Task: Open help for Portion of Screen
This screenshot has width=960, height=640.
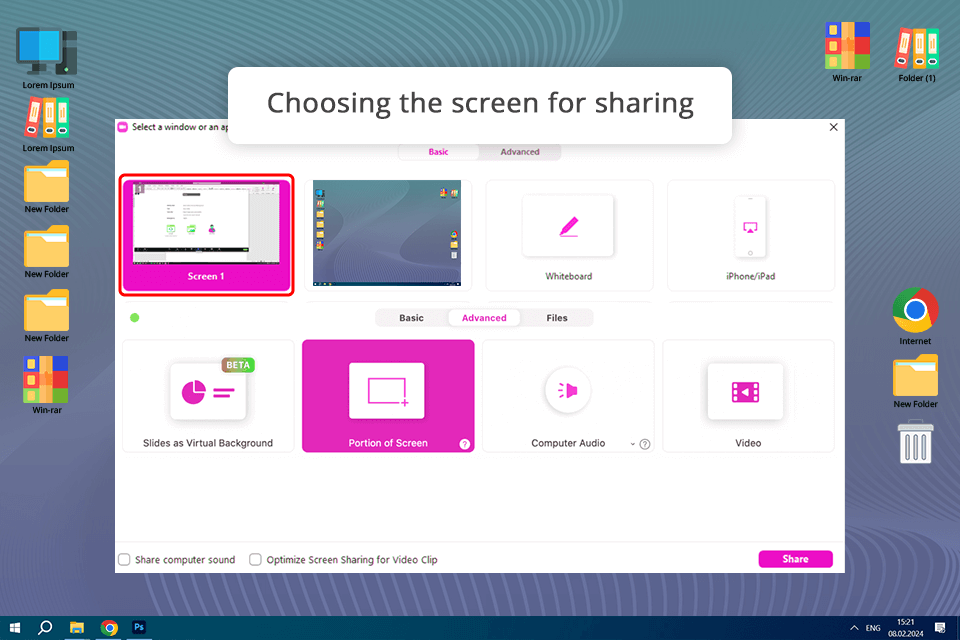Action: 465,444
